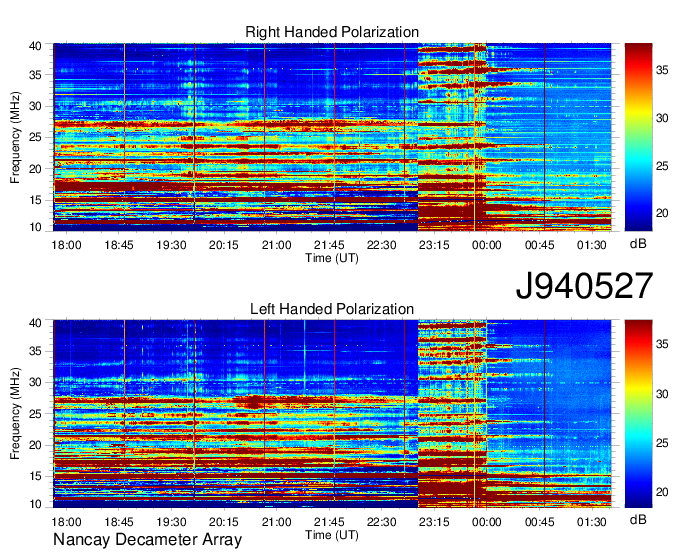Click the dB unit label below the Right Handed colorbar
This screenshot has width=680, height=552.
click(638, 244)
